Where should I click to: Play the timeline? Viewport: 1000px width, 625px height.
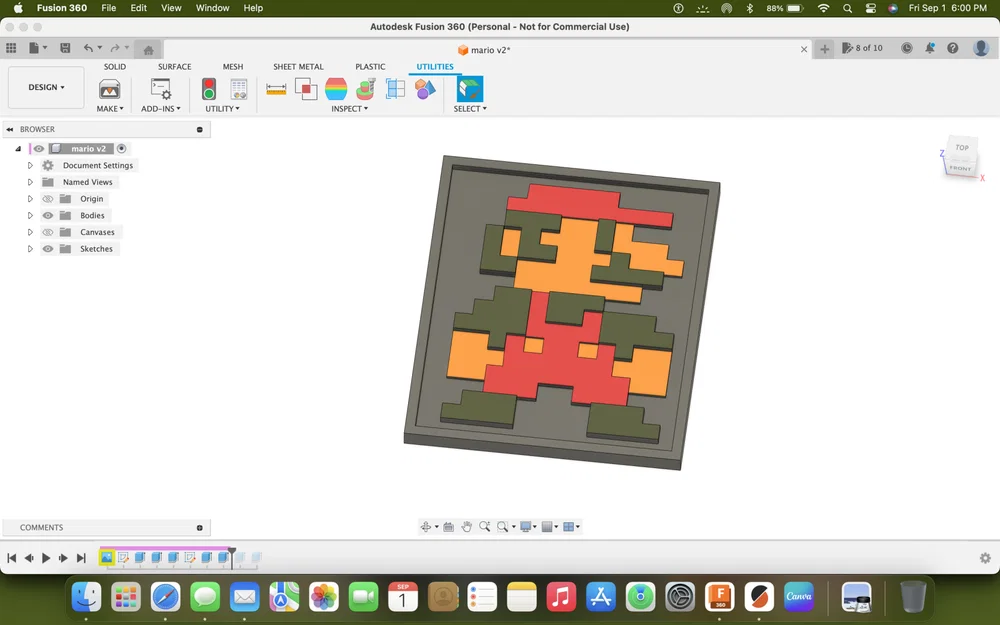pyautogui.click(x=46, y=558)
